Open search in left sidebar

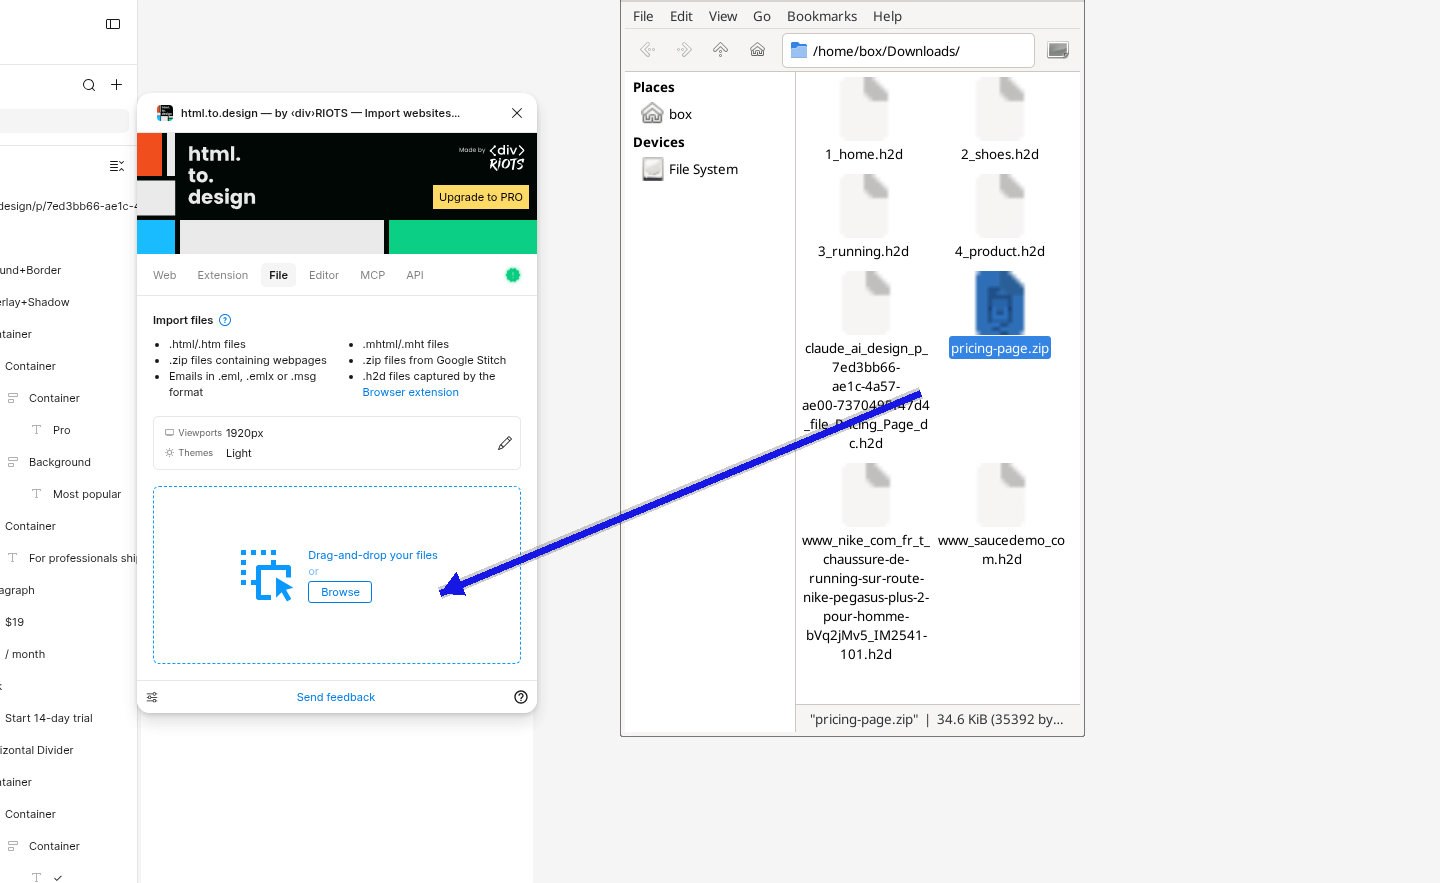point(89,85)
